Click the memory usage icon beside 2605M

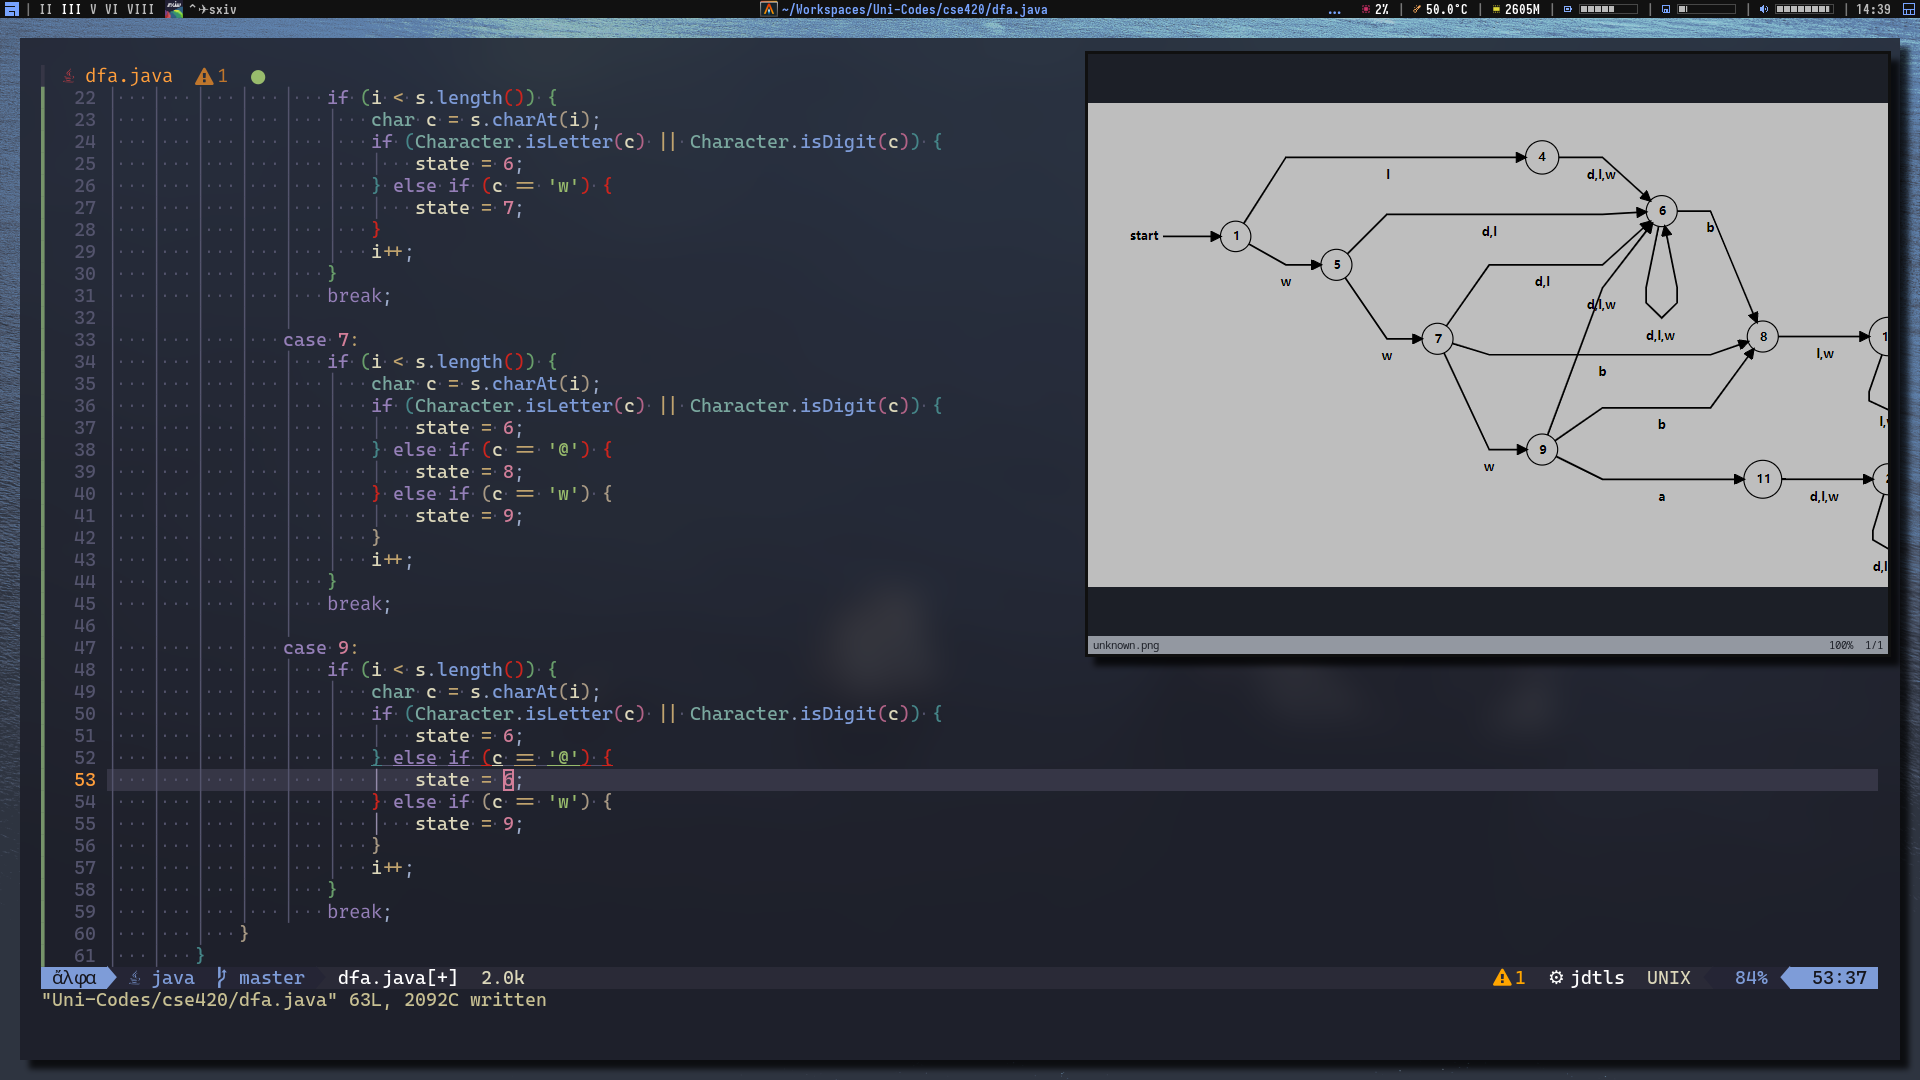(1496, 9)
